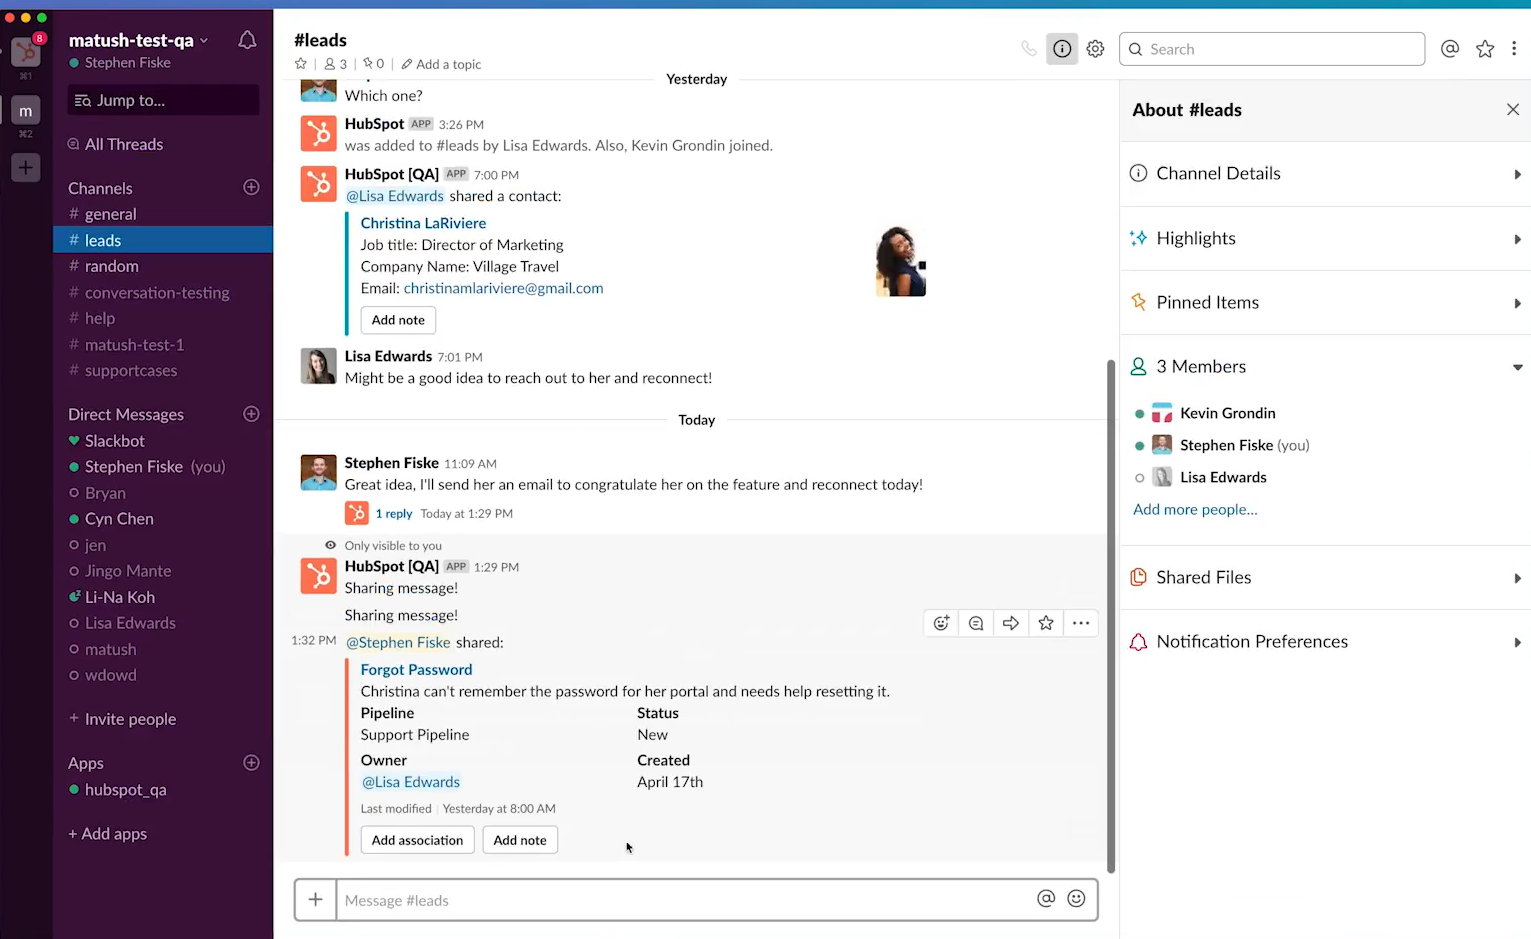This screenshot has width=1531, height=939.
Task: Focus the Search field
Action: point(1272,49)
